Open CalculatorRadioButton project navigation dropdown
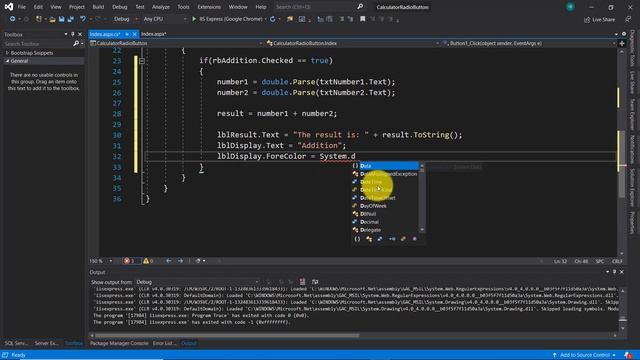 (176, 43)
